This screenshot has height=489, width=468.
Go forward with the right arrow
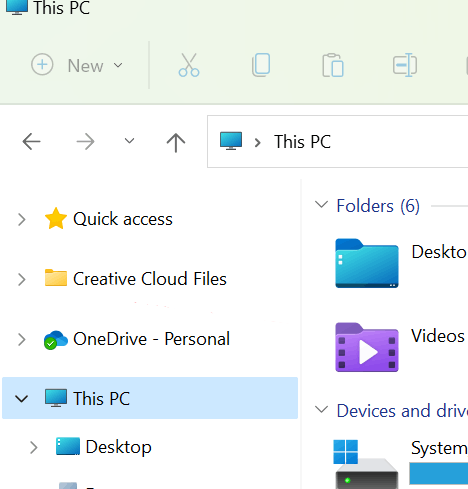pos(85,142)
